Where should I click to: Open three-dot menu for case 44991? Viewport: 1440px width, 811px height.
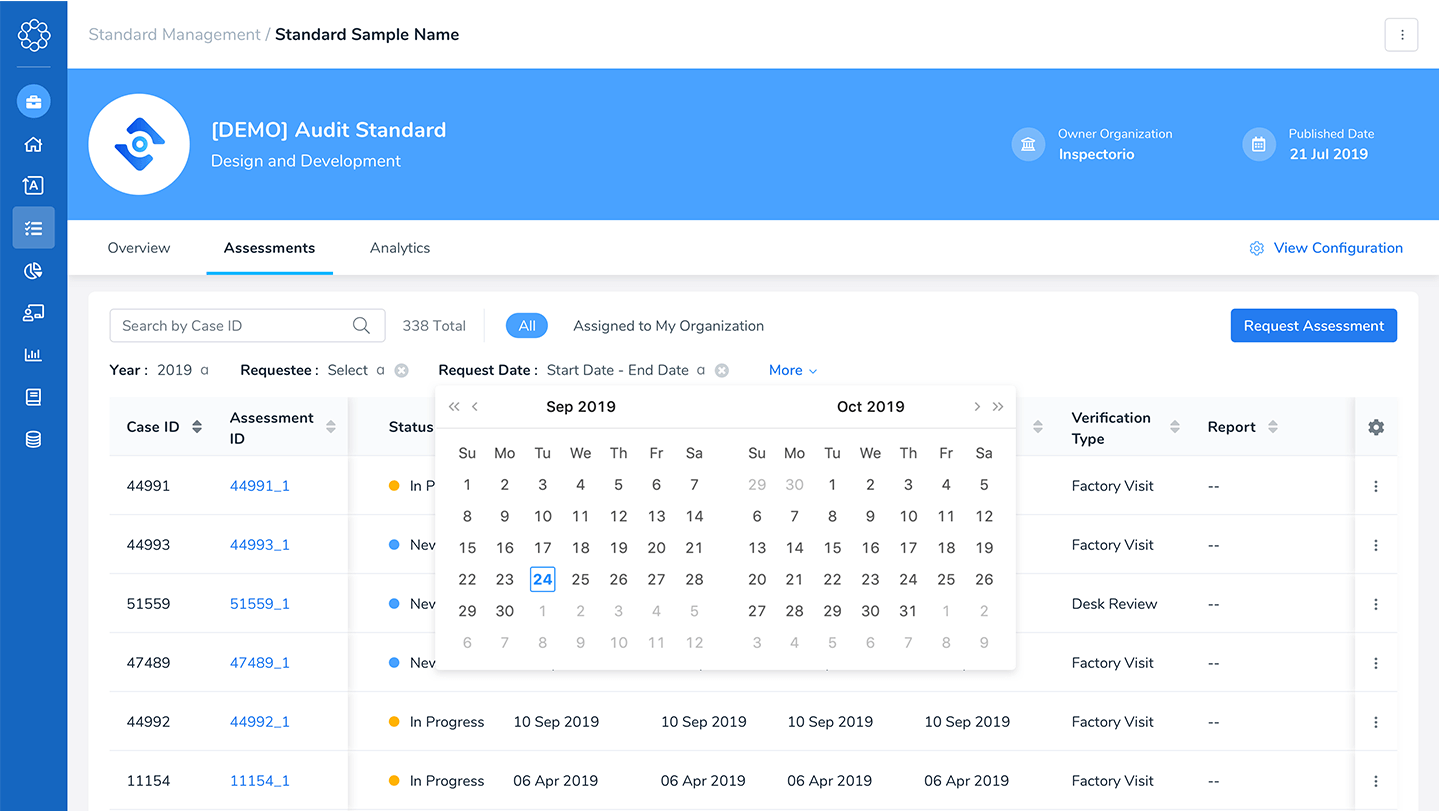[x=1376, y=486]
